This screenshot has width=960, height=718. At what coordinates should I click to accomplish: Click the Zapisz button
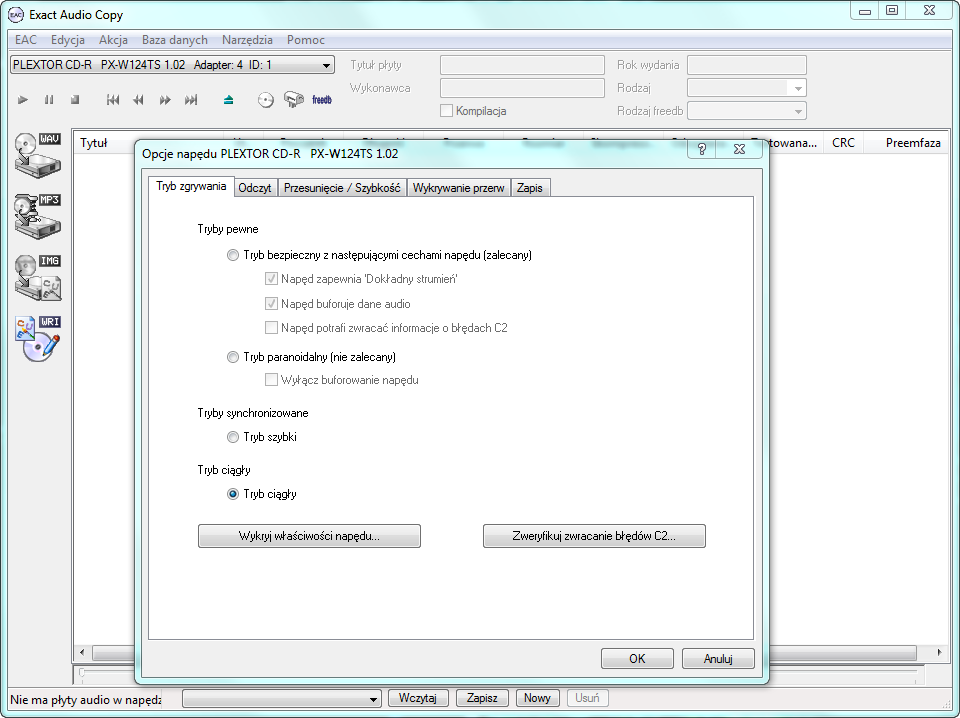[482, 698]
